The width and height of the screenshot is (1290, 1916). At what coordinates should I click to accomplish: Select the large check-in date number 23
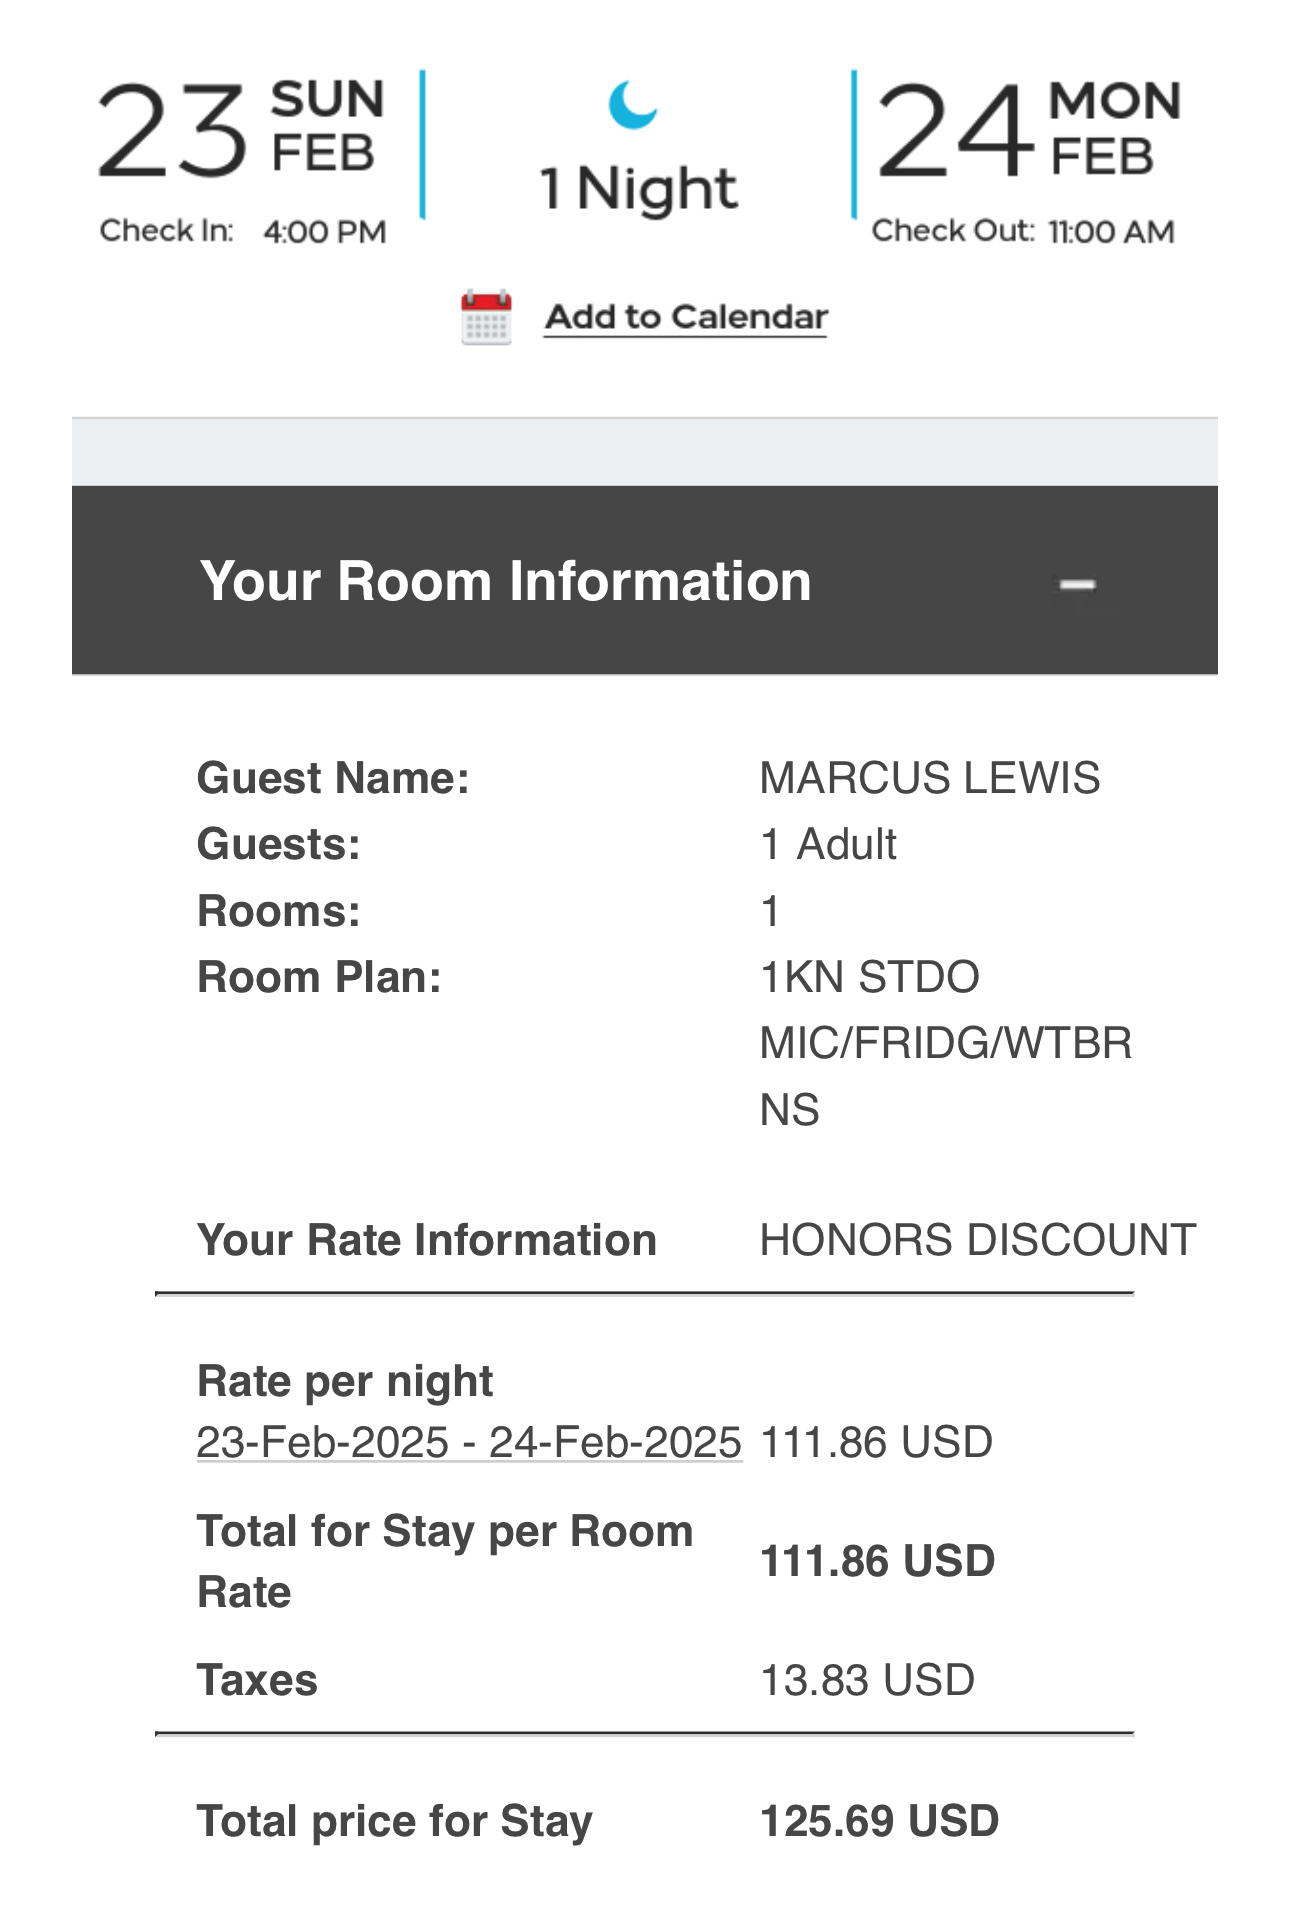(171, 132)
